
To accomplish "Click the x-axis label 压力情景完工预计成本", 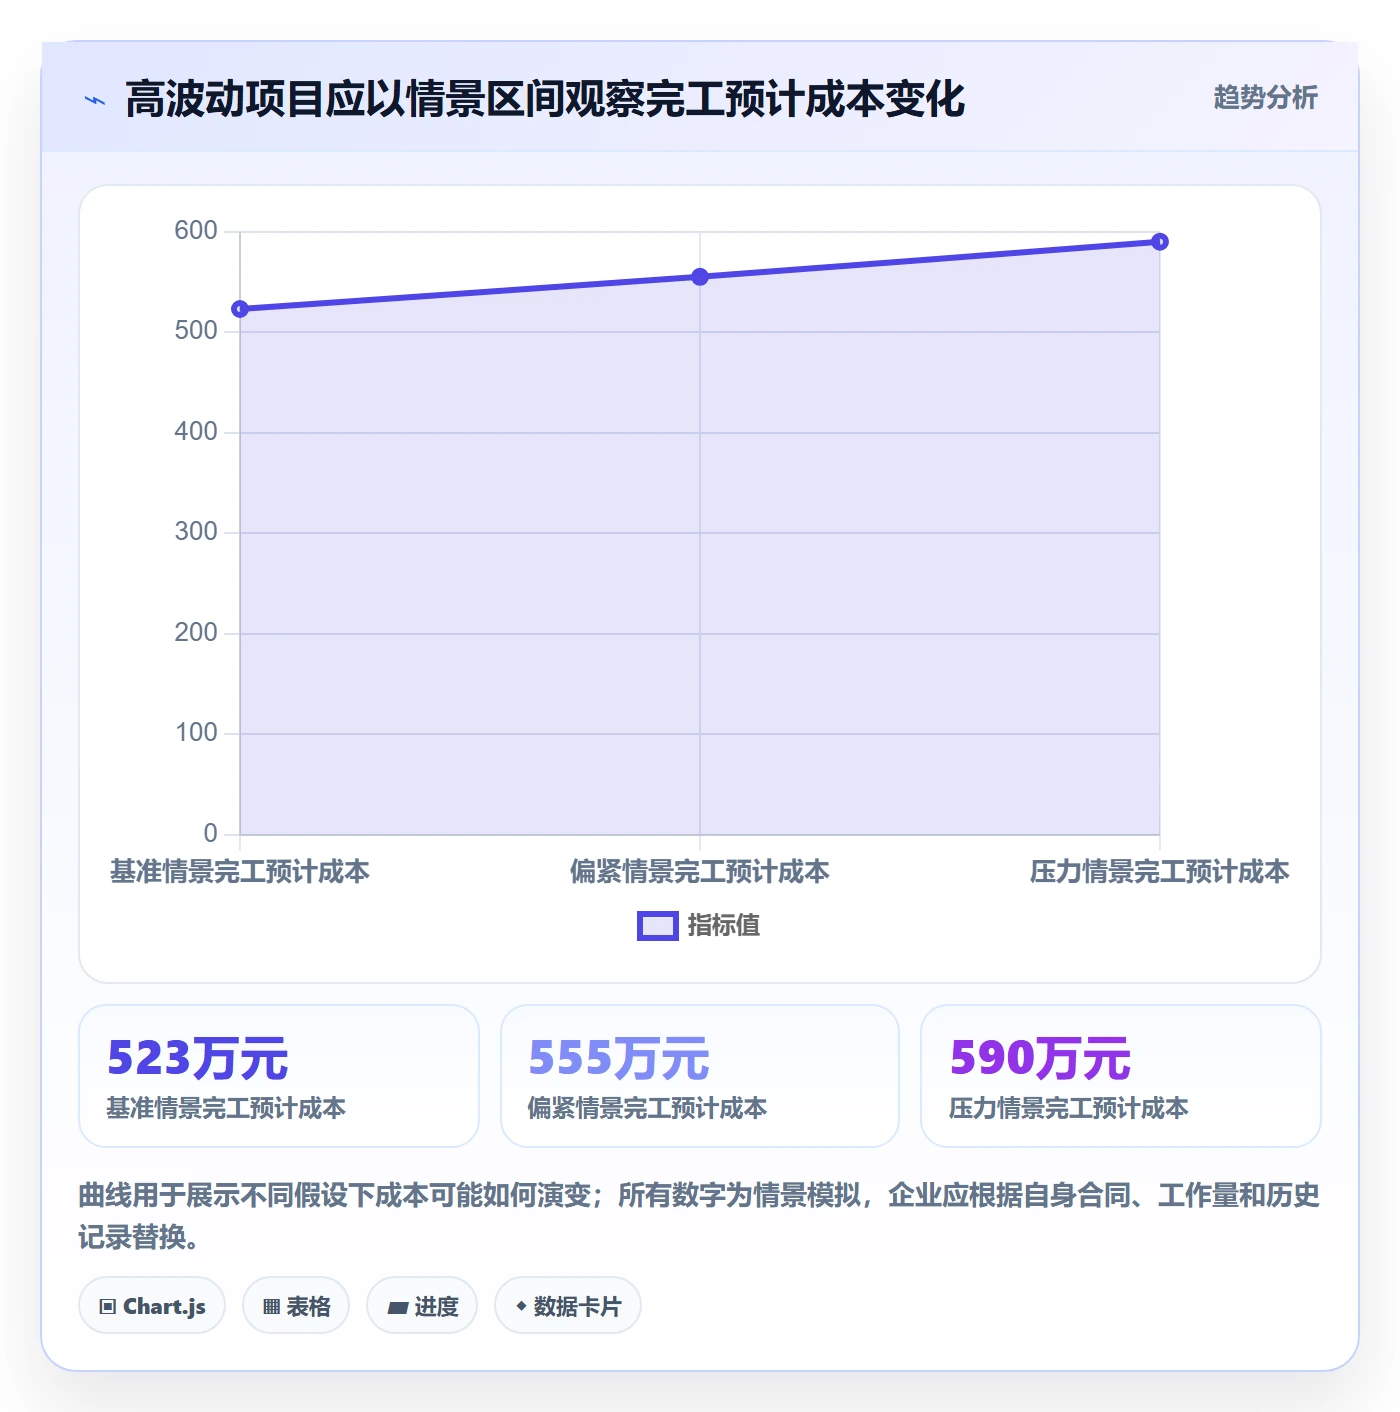I will point(1160,872).
